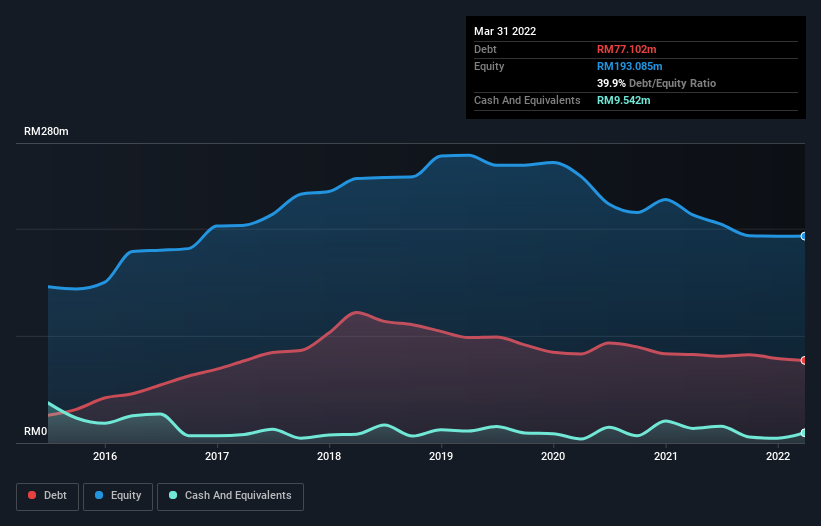Viewport: 821px width, 526px height.
Task: Select the 2021 x-axis label
Action: pyautogui.click(x=665, y=456)
